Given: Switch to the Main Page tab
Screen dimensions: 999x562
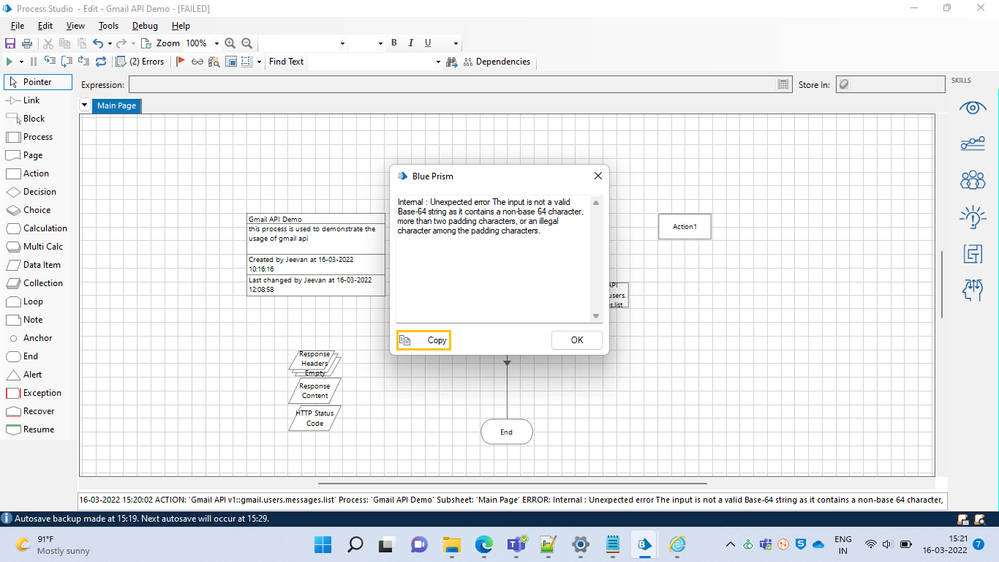Looking at the screenshot, I should coord(116,106).
